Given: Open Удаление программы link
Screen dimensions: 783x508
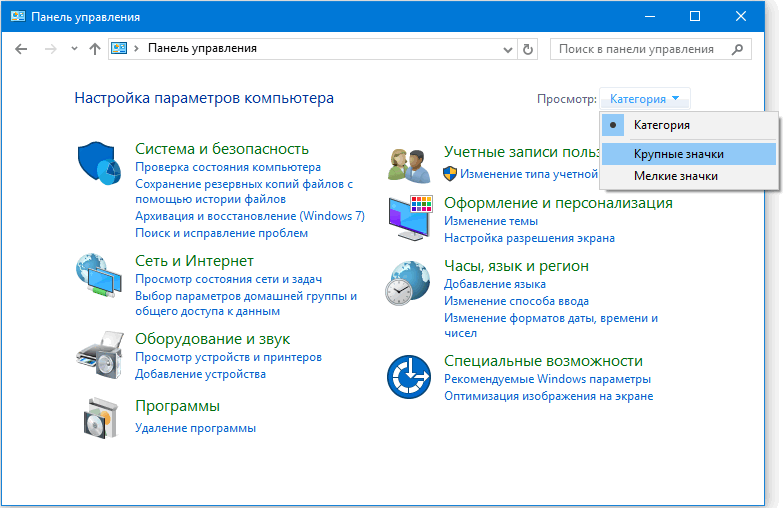Looking at the screenshot, I should (x=195, y=428).
